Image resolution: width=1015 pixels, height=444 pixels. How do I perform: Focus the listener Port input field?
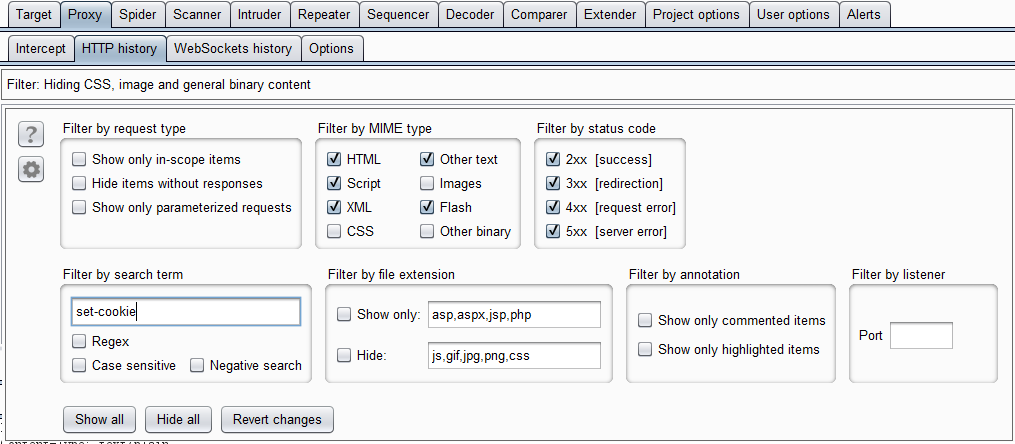click(x=920, y=336)
